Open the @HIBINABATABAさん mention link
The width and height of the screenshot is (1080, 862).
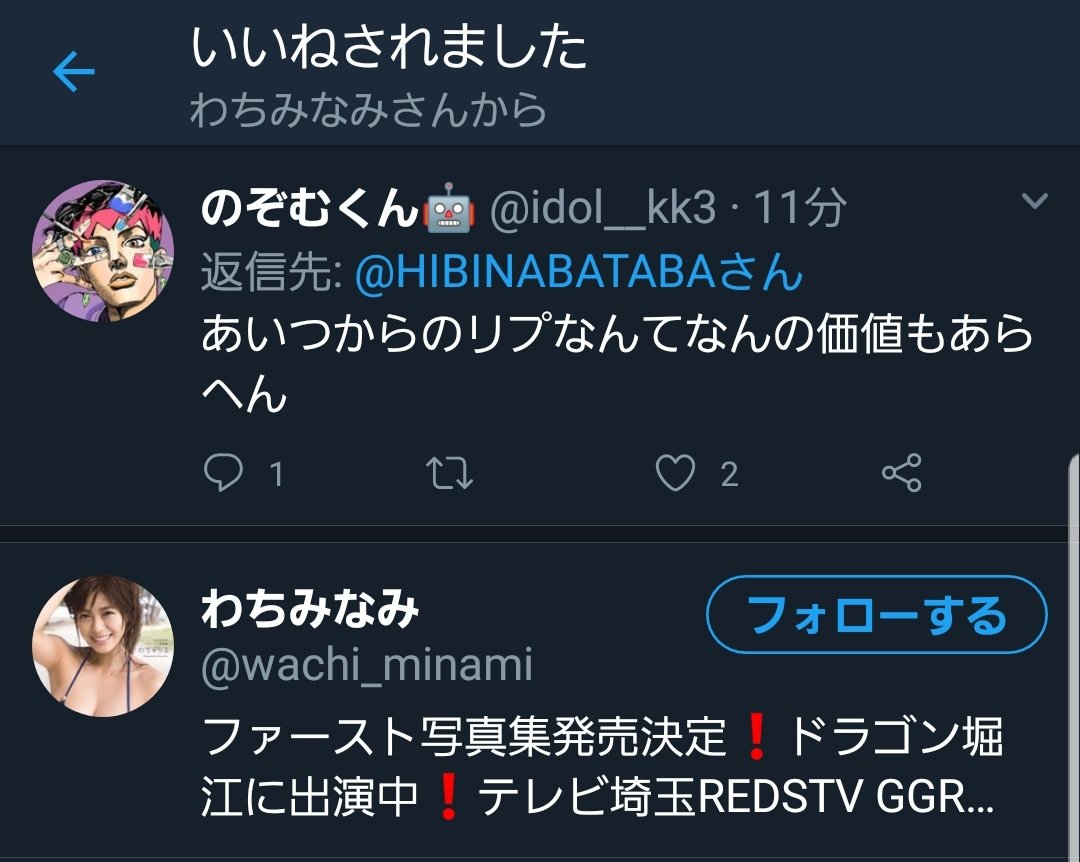point(579,271)
